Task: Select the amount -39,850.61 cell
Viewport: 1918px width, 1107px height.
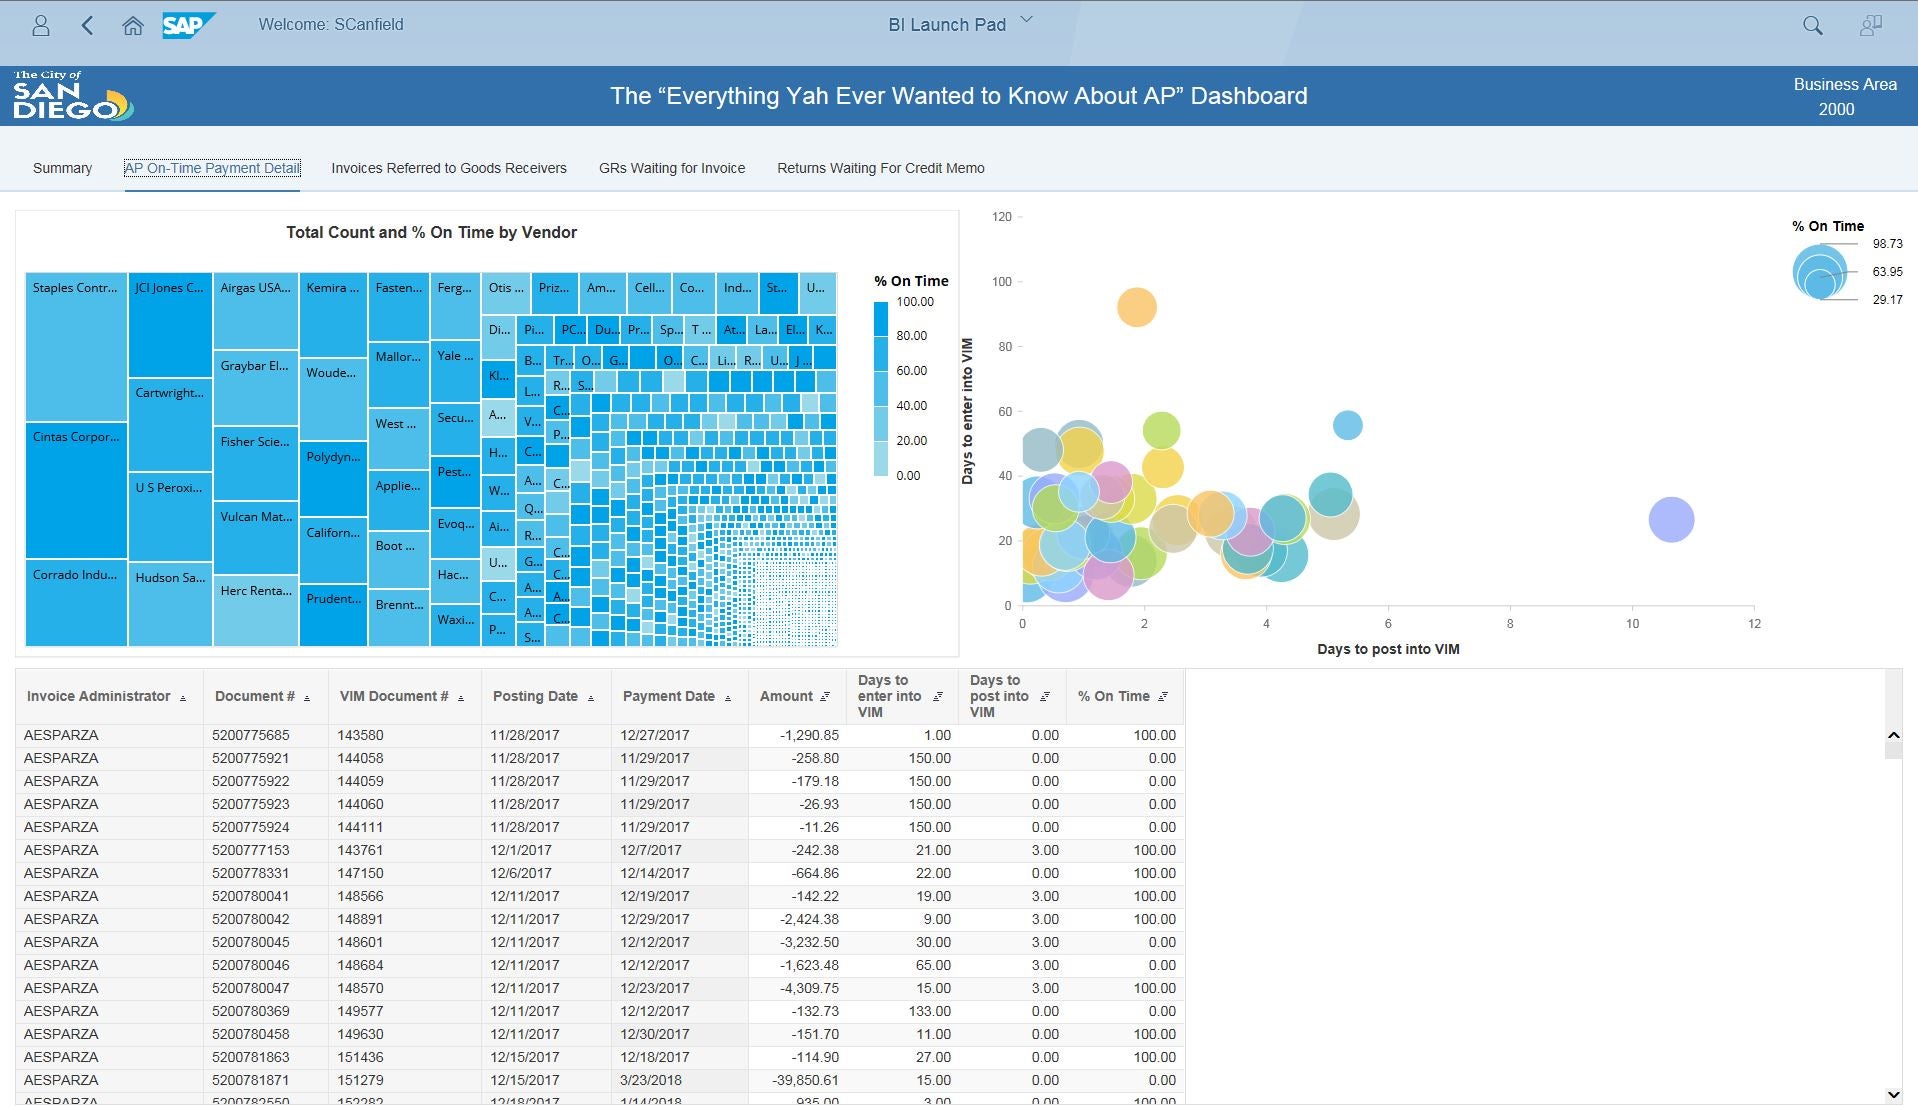Action: (x=796, y=1080)
